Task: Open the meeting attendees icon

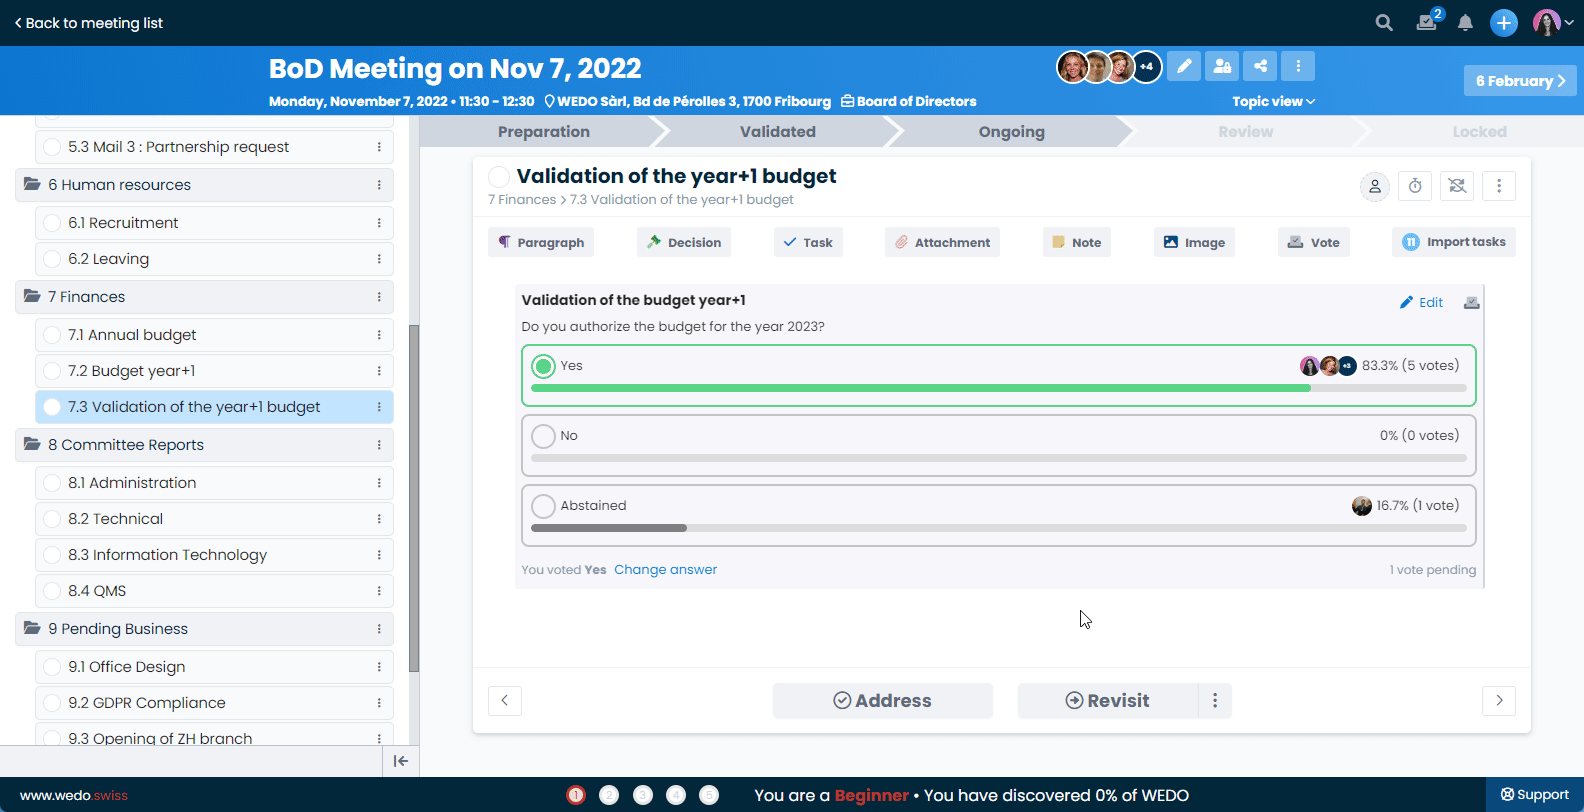Action: (1222, 66)
